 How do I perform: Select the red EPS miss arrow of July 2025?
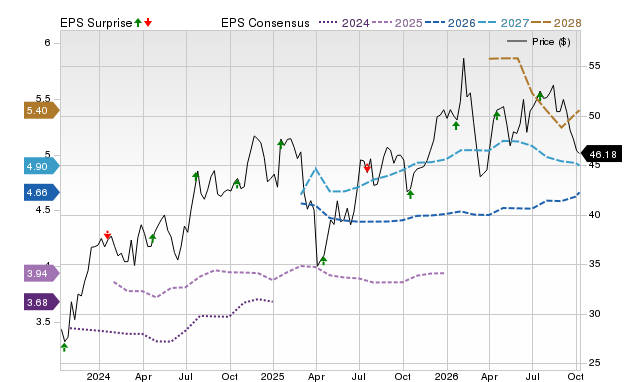pos(367,168)
